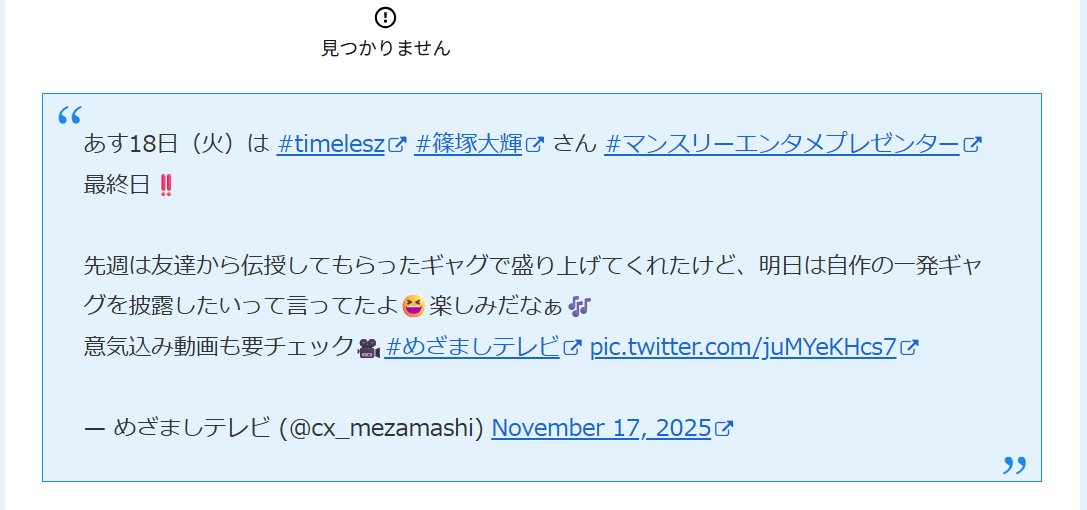Click external-link icon after #マンスリーエンタメプレゼンター
1087x510 pixels.
pyautogui.click(x=972, y=145)
